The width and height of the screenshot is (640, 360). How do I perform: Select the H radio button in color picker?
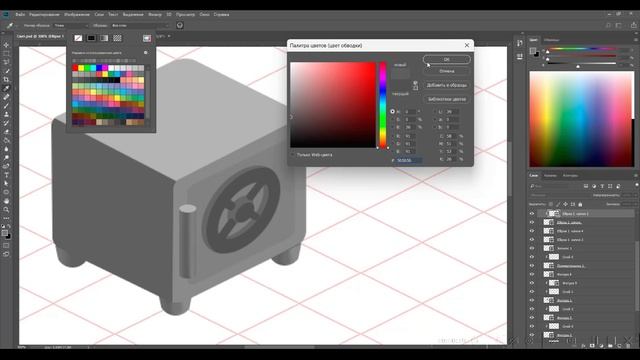click(x=393, y=111)
